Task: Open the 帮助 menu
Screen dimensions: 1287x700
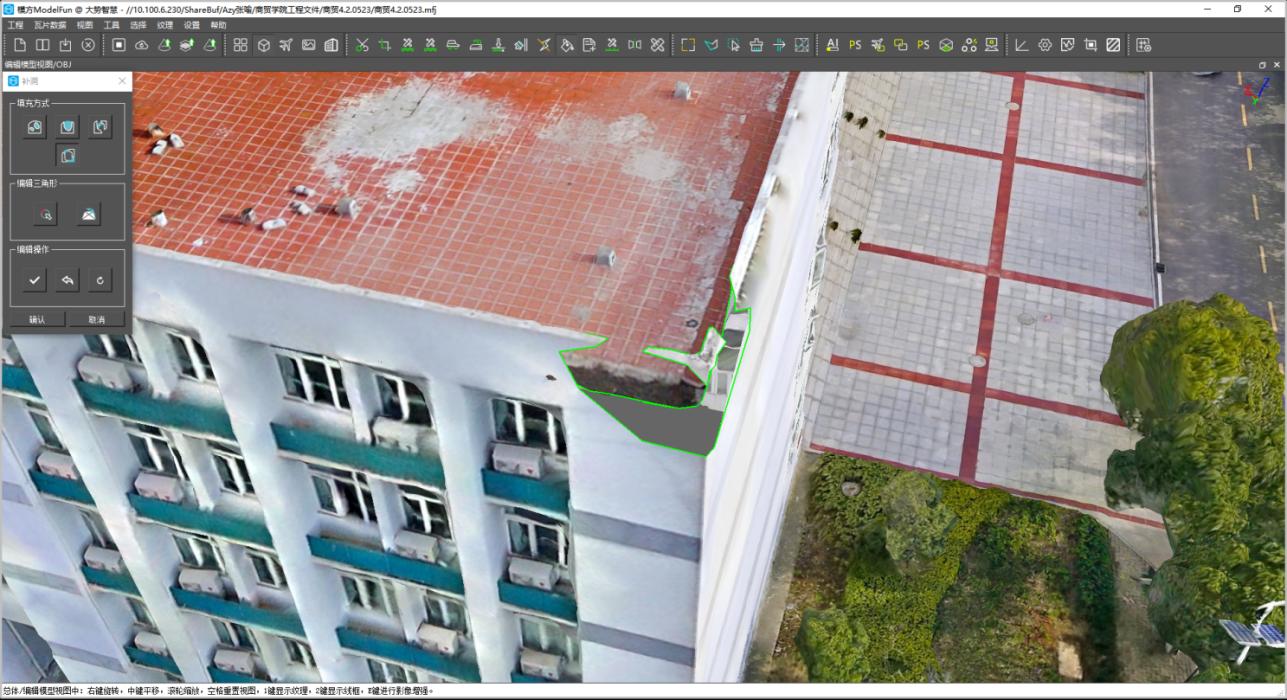Action: 218,24
